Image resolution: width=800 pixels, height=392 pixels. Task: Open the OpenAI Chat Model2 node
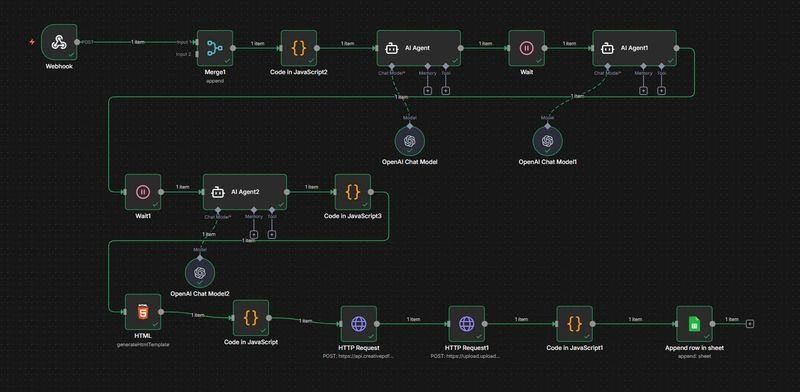tap(199, 273)
